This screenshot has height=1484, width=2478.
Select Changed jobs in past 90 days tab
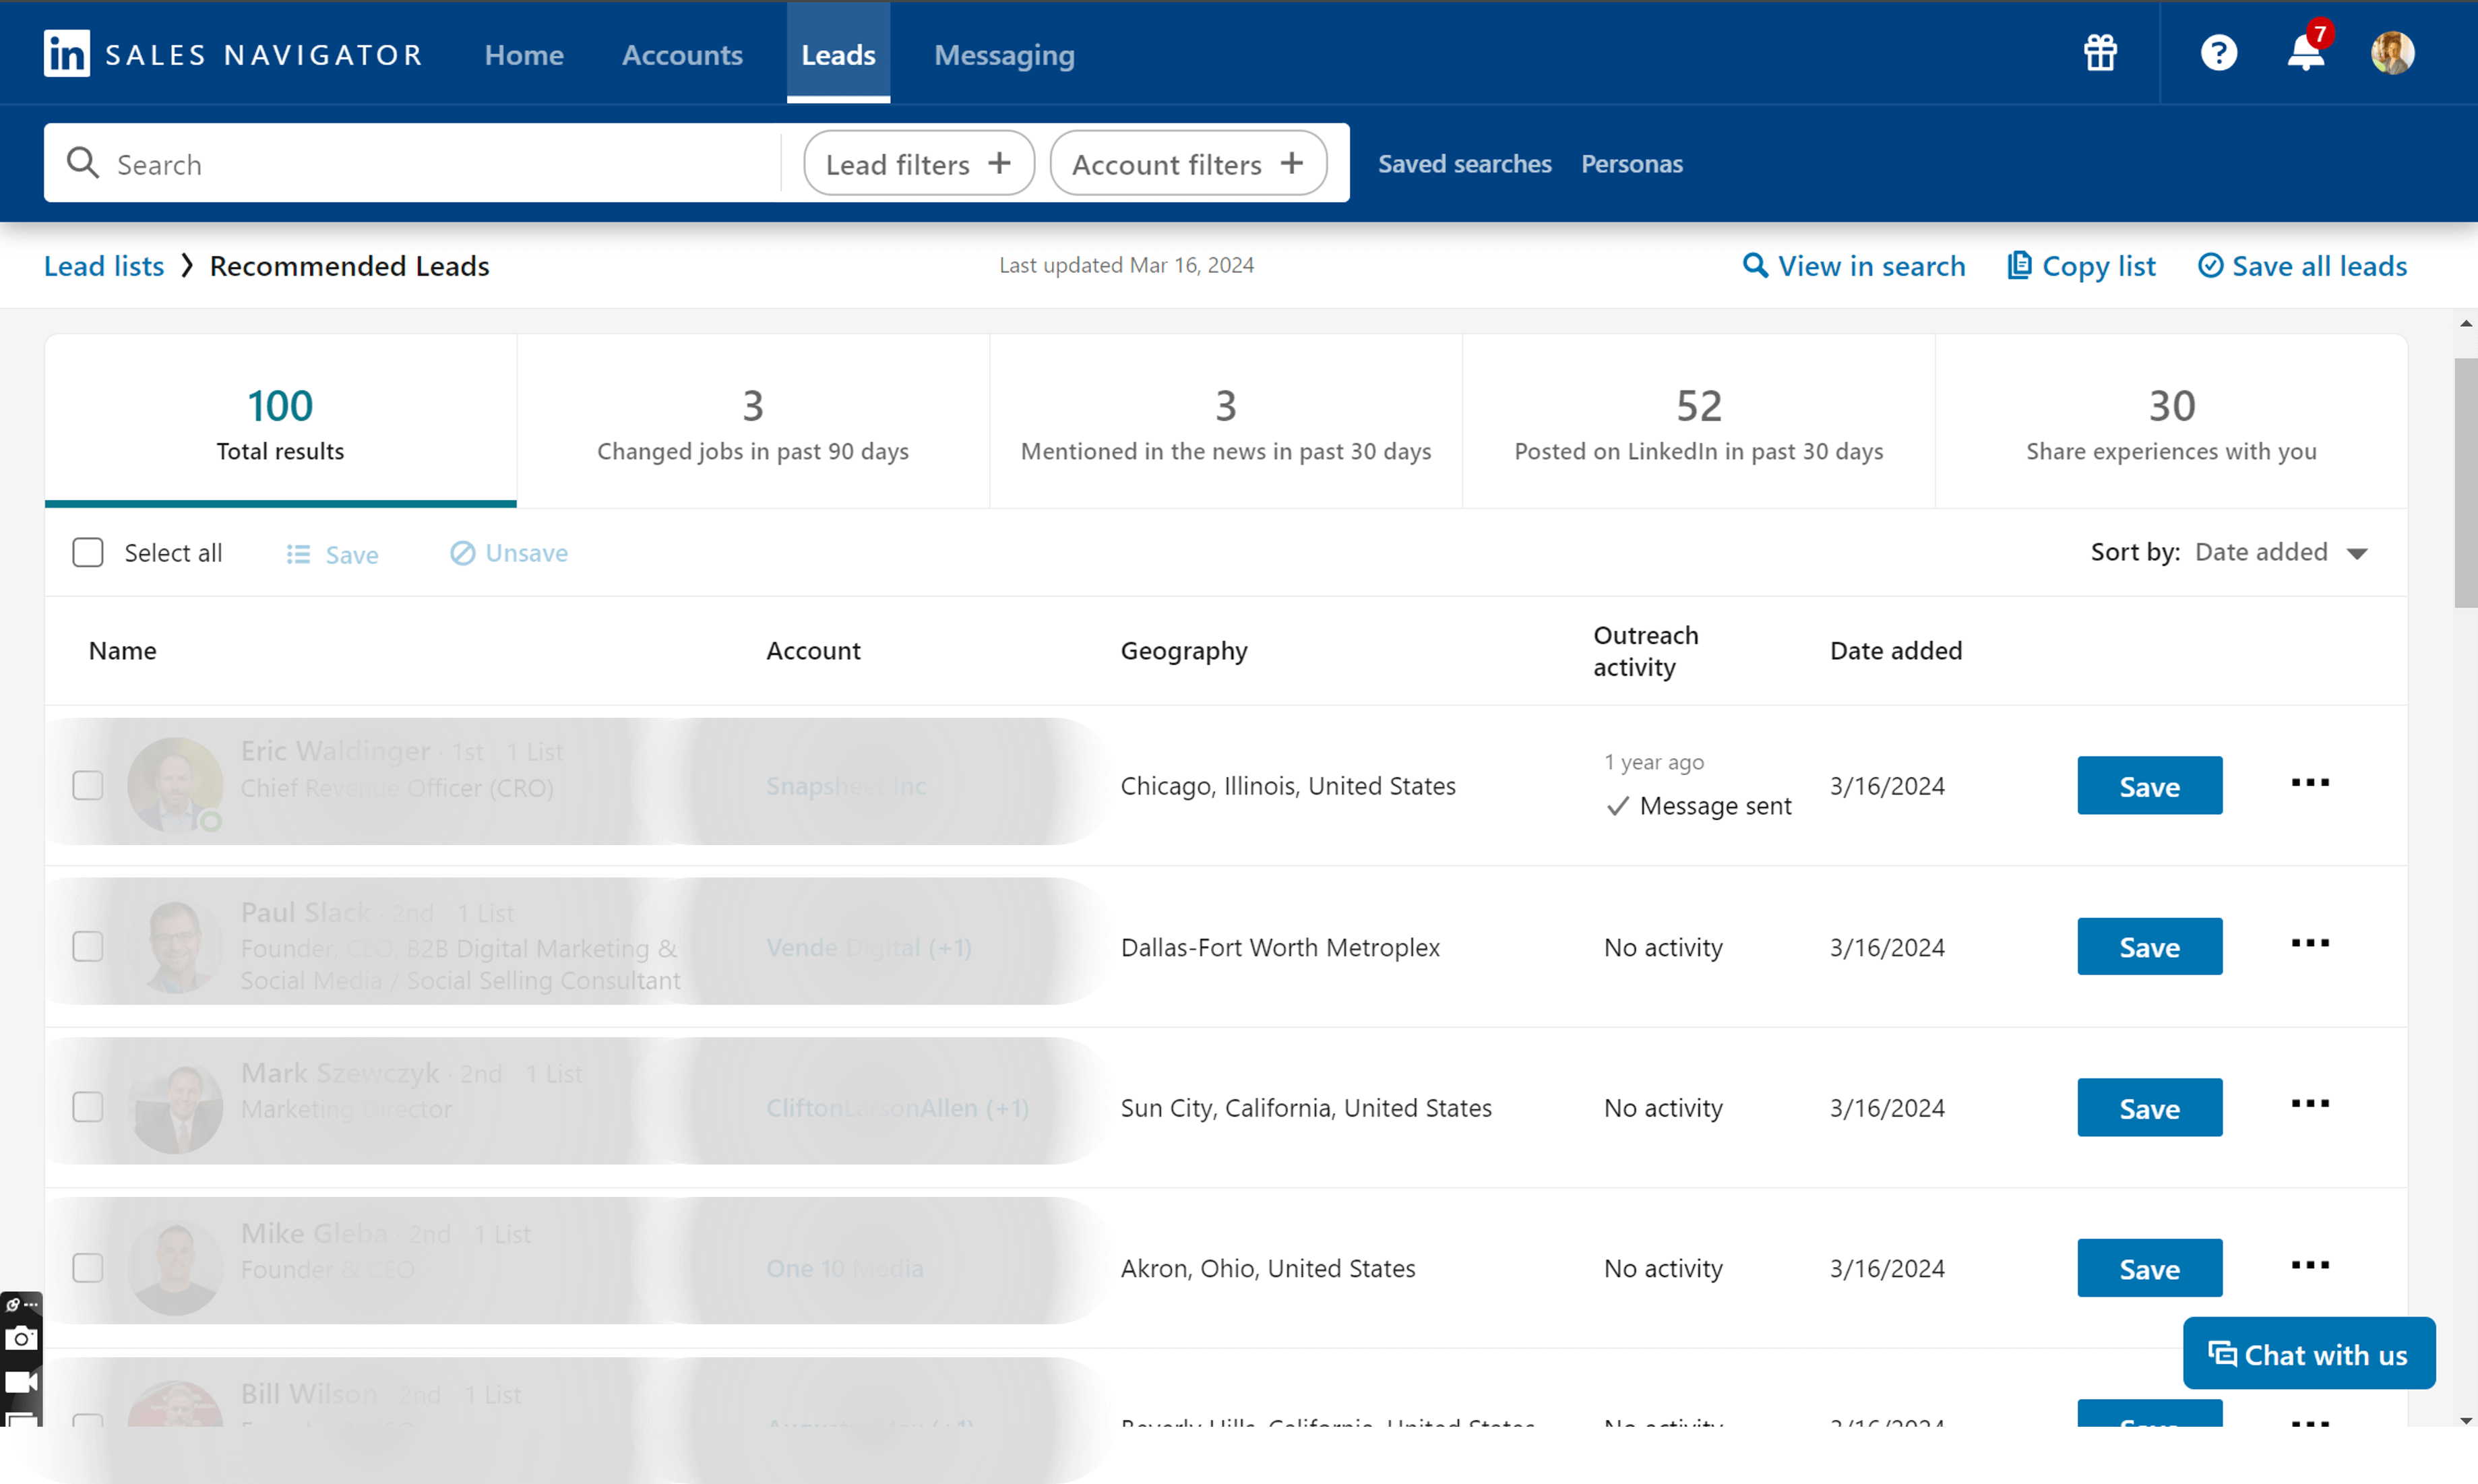click(753, 422)
